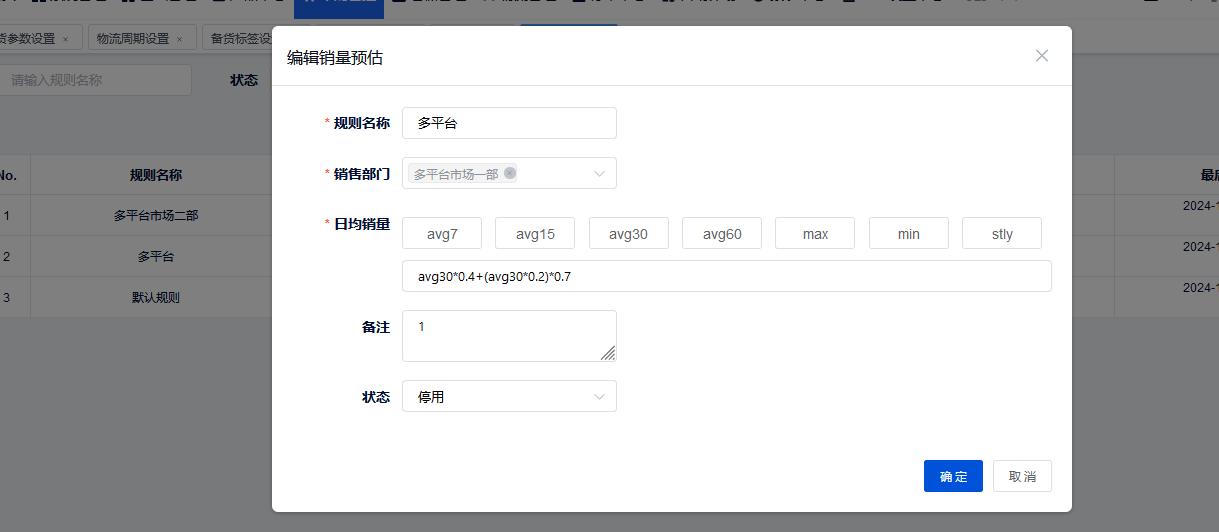Expand the 销售部门 dropdown arrow
Image resolution: width=1219 pixels, height=532 pixels.
(599, 173)
